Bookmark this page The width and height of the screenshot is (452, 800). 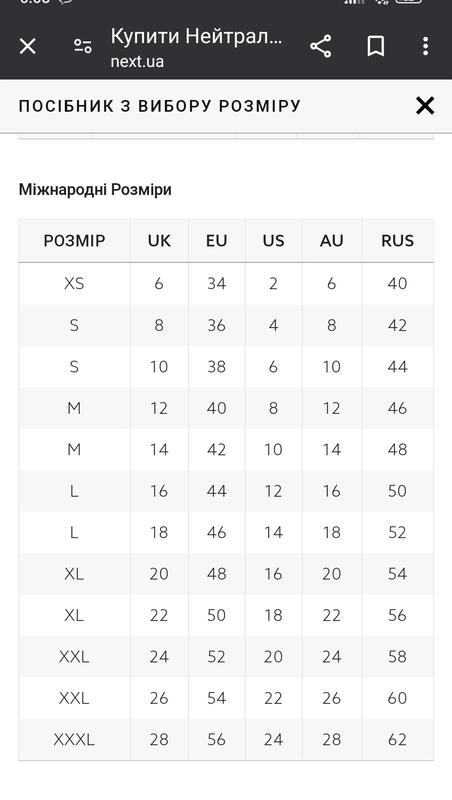pos(375,46)
